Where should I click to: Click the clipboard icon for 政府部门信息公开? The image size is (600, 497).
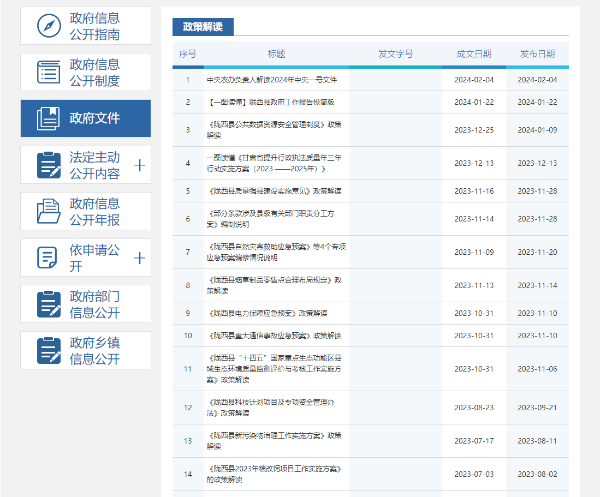pos(48,304)
